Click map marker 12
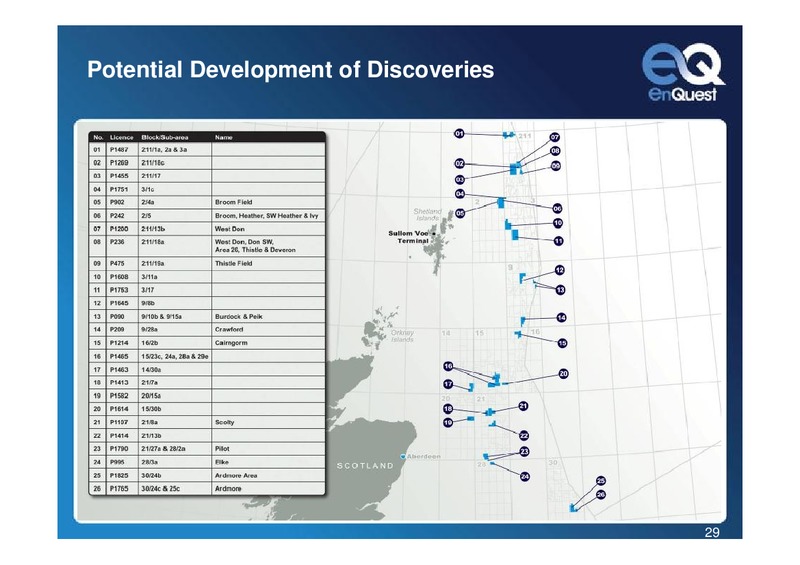The image size is (800, 565). click(560, 270)
